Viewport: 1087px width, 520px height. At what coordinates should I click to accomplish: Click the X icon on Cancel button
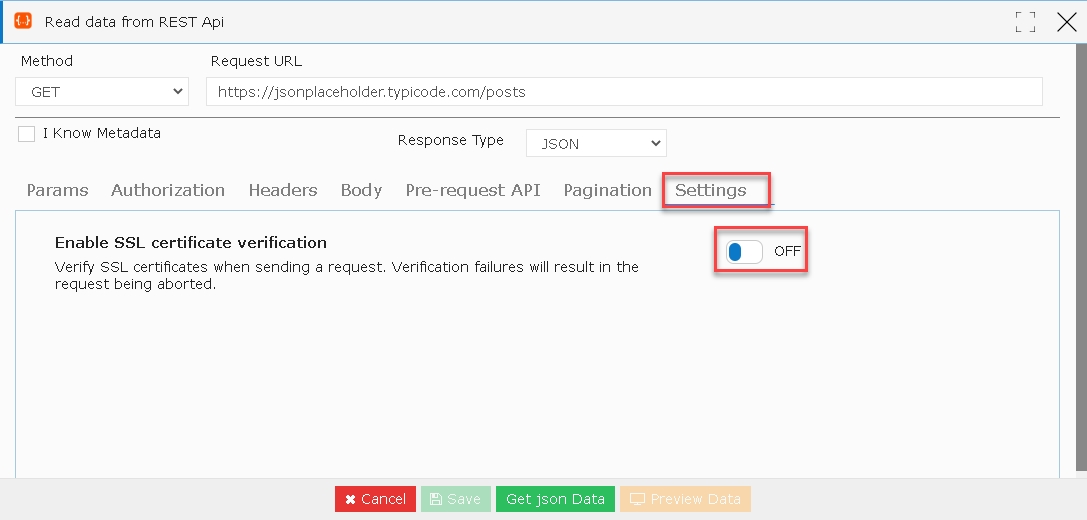(350, 499)
